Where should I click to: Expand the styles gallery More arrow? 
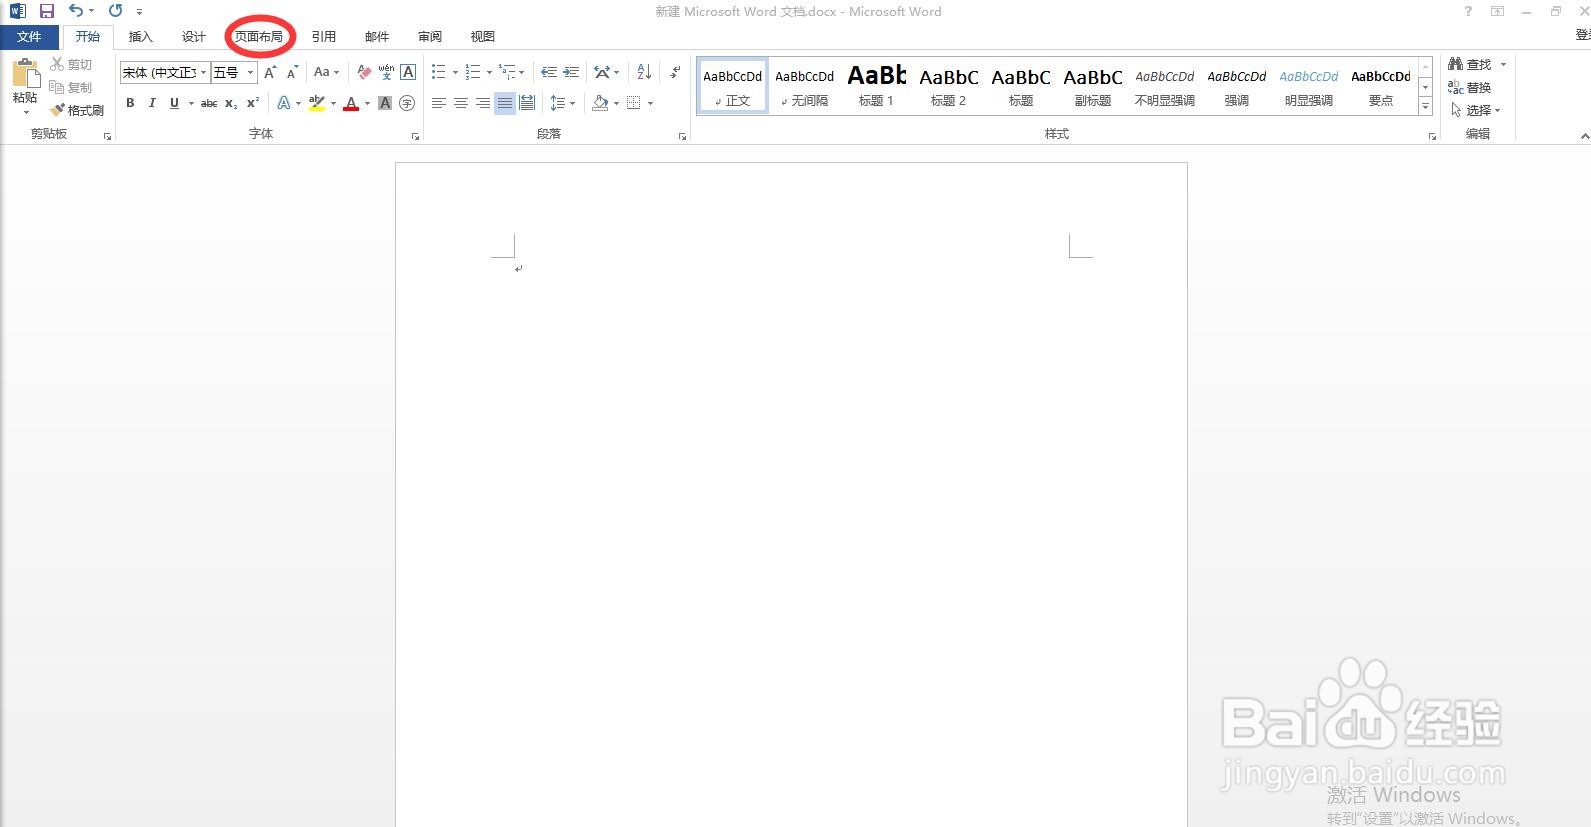pyautogui.click(x=1425, y=107)
